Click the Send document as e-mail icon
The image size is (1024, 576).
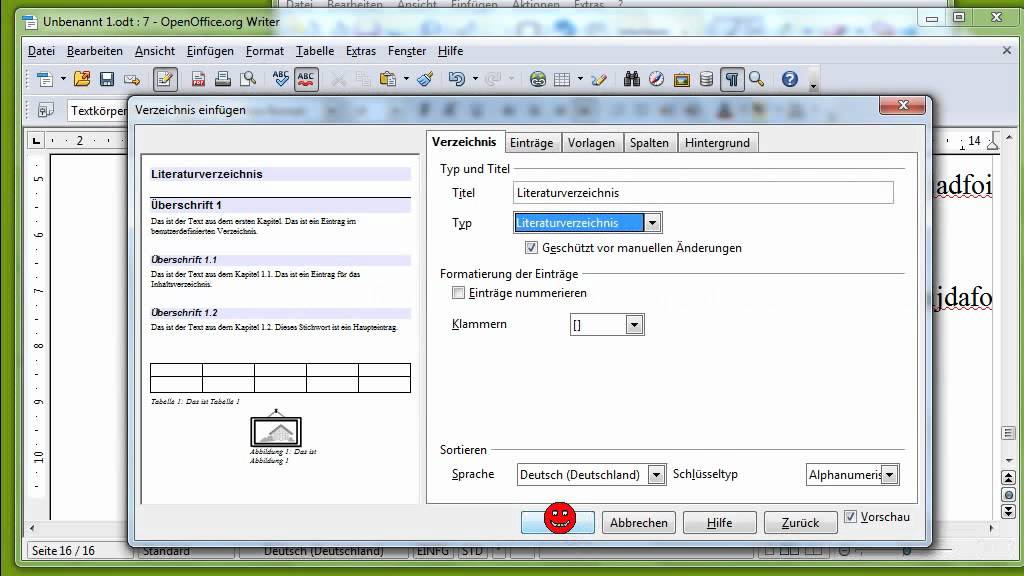pos(133,80)
